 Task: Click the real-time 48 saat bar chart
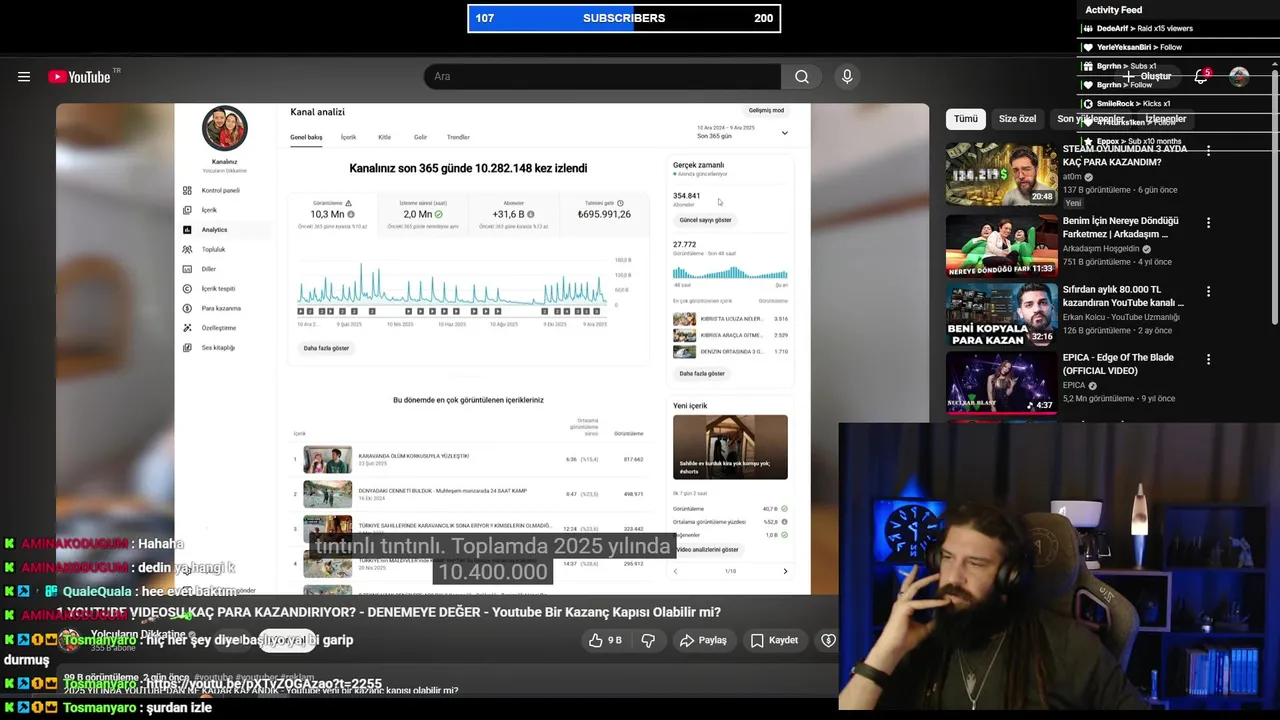pos(730,272)
